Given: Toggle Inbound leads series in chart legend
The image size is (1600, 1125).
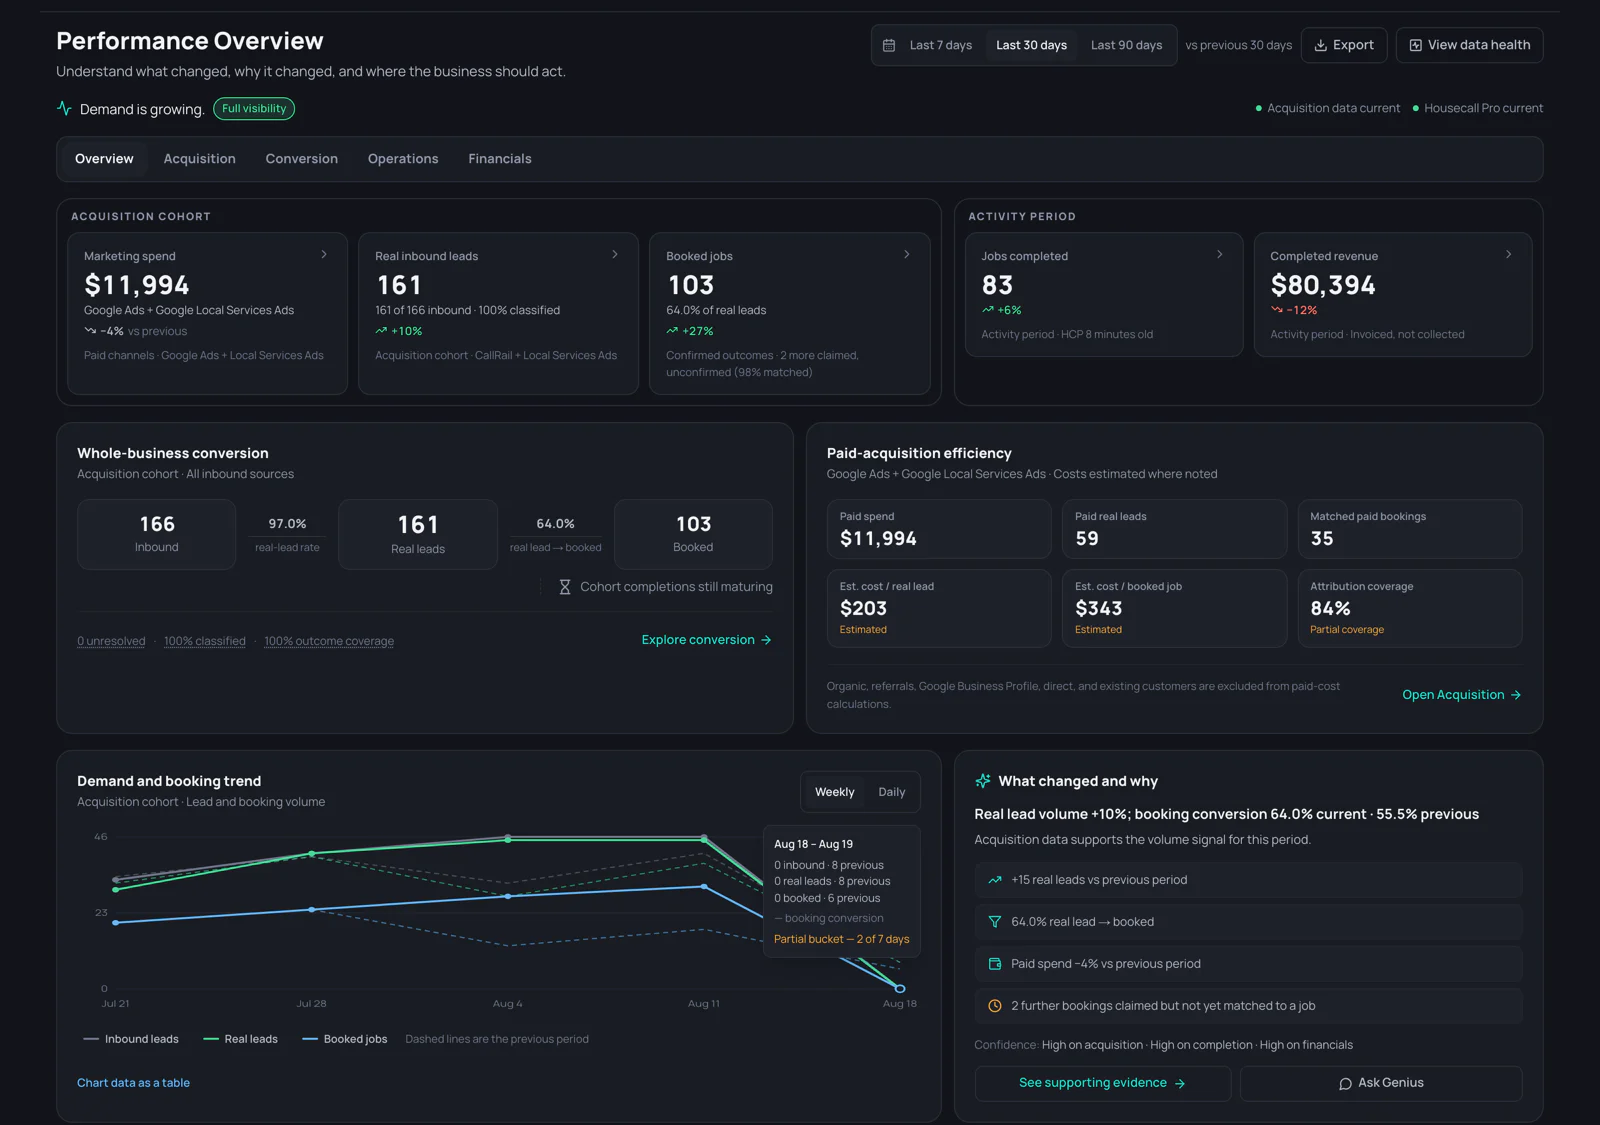Looking at the screenshot, I should 131,1039.
